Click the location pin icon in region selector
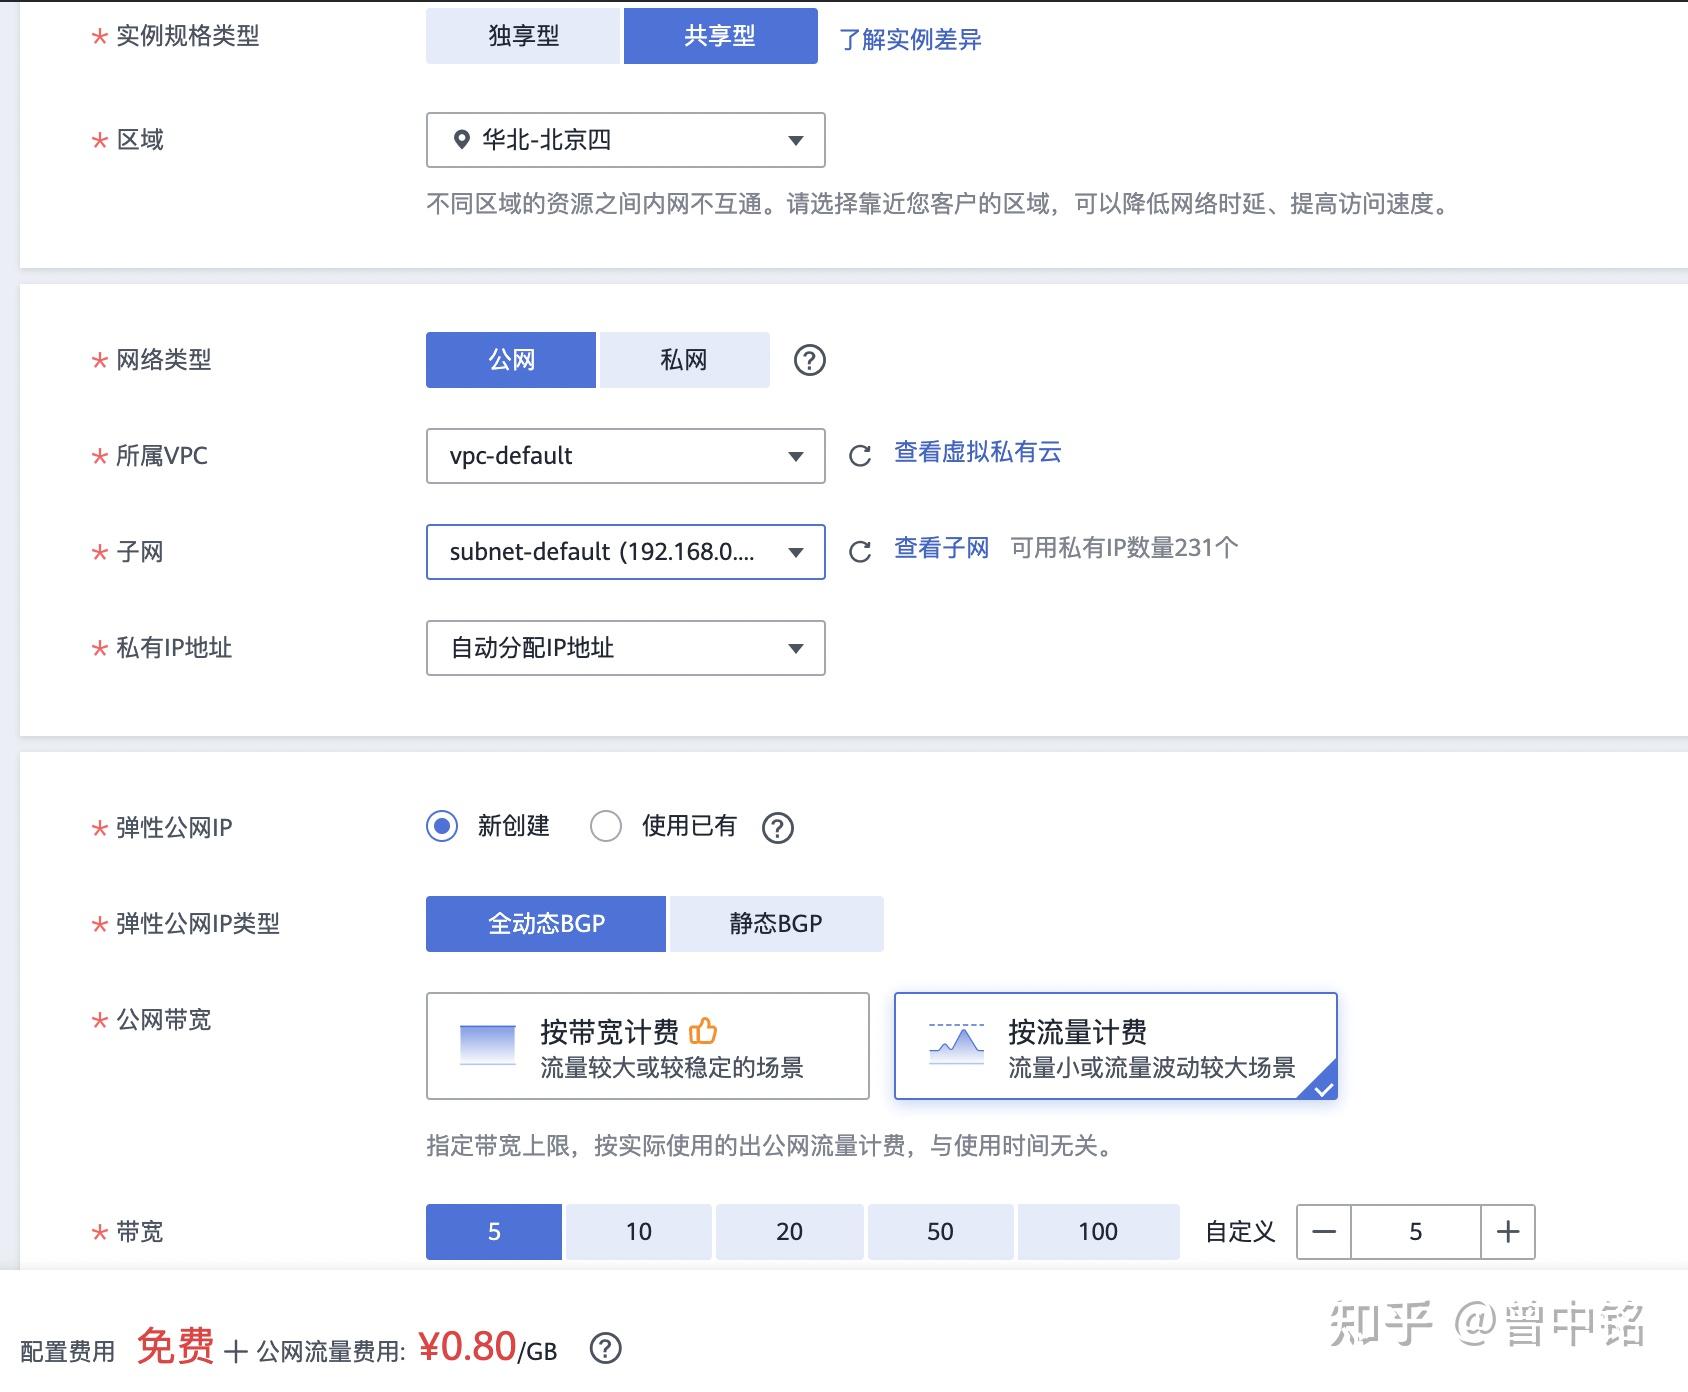Screen dimensions: 1688x1392 coord(460,140)
